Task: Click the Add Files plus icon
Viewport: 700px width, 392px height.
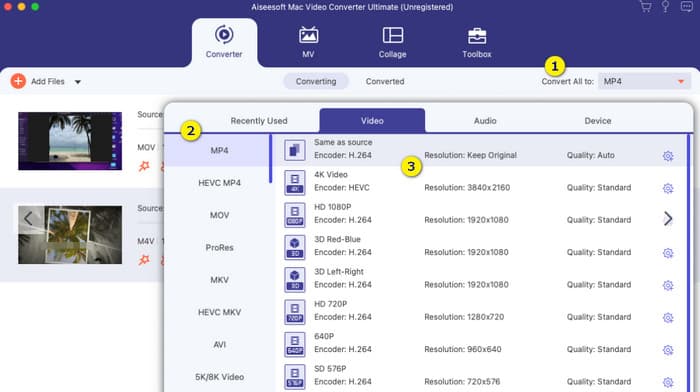Action: coord(18,81)
